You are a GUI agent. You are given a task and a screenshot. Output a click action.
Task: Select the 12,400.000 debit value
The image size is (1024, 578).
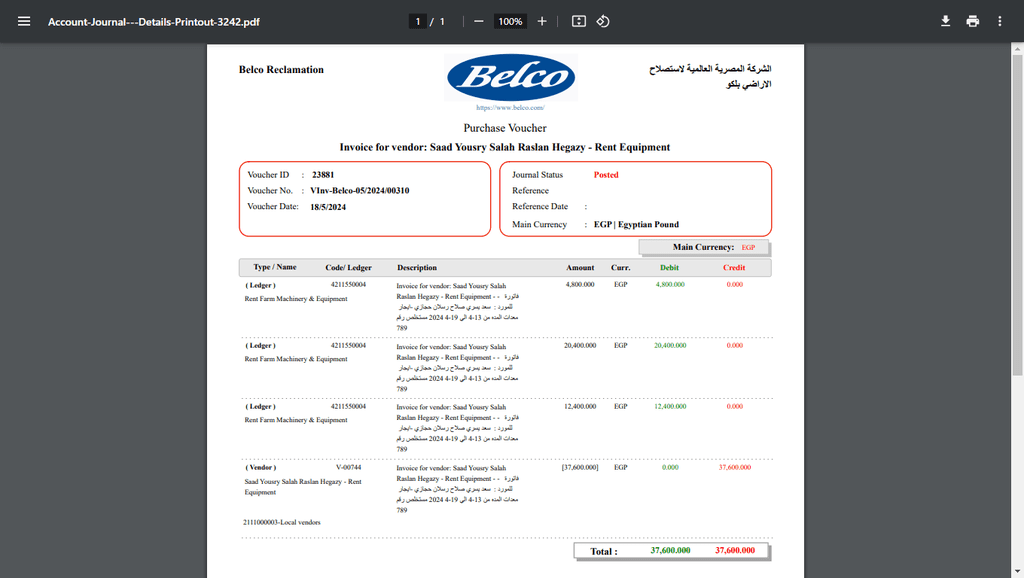coord(670,406)
